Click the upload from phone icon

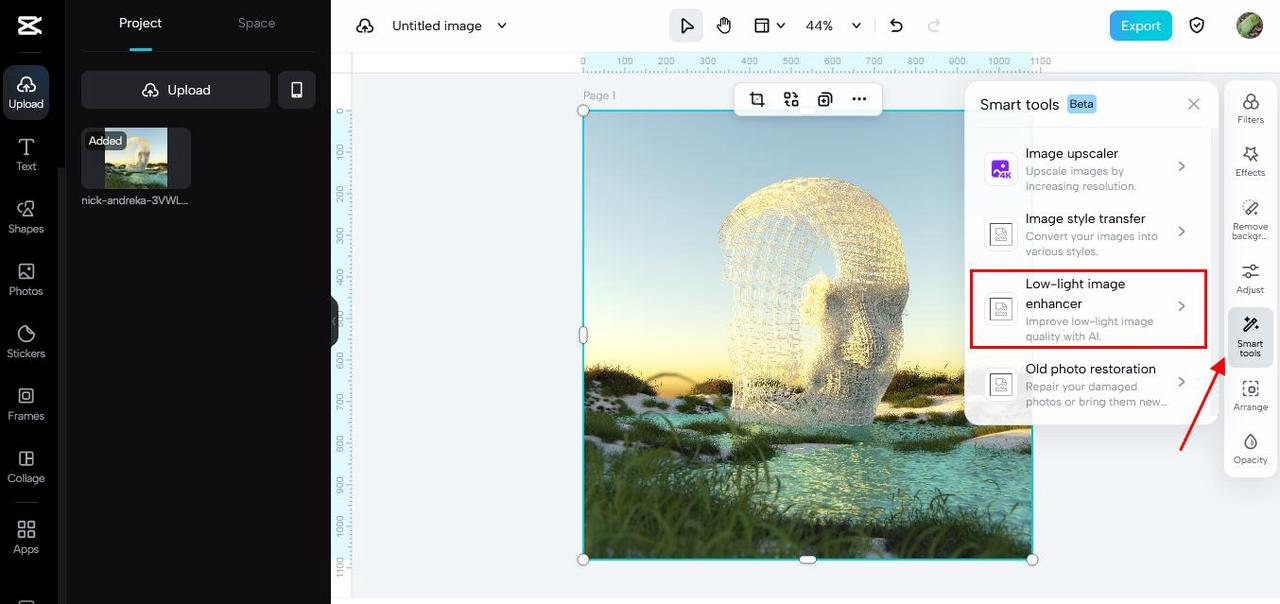[296, 90]
